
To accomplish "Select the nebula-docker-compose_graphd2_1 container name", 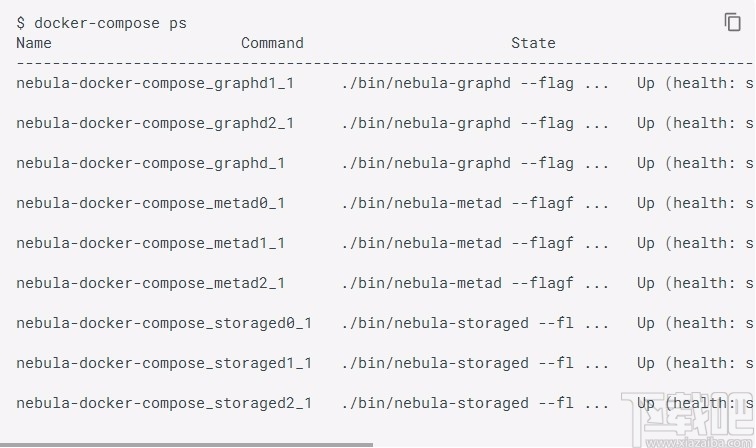I will pyautogui.click(x=155, y=123).
